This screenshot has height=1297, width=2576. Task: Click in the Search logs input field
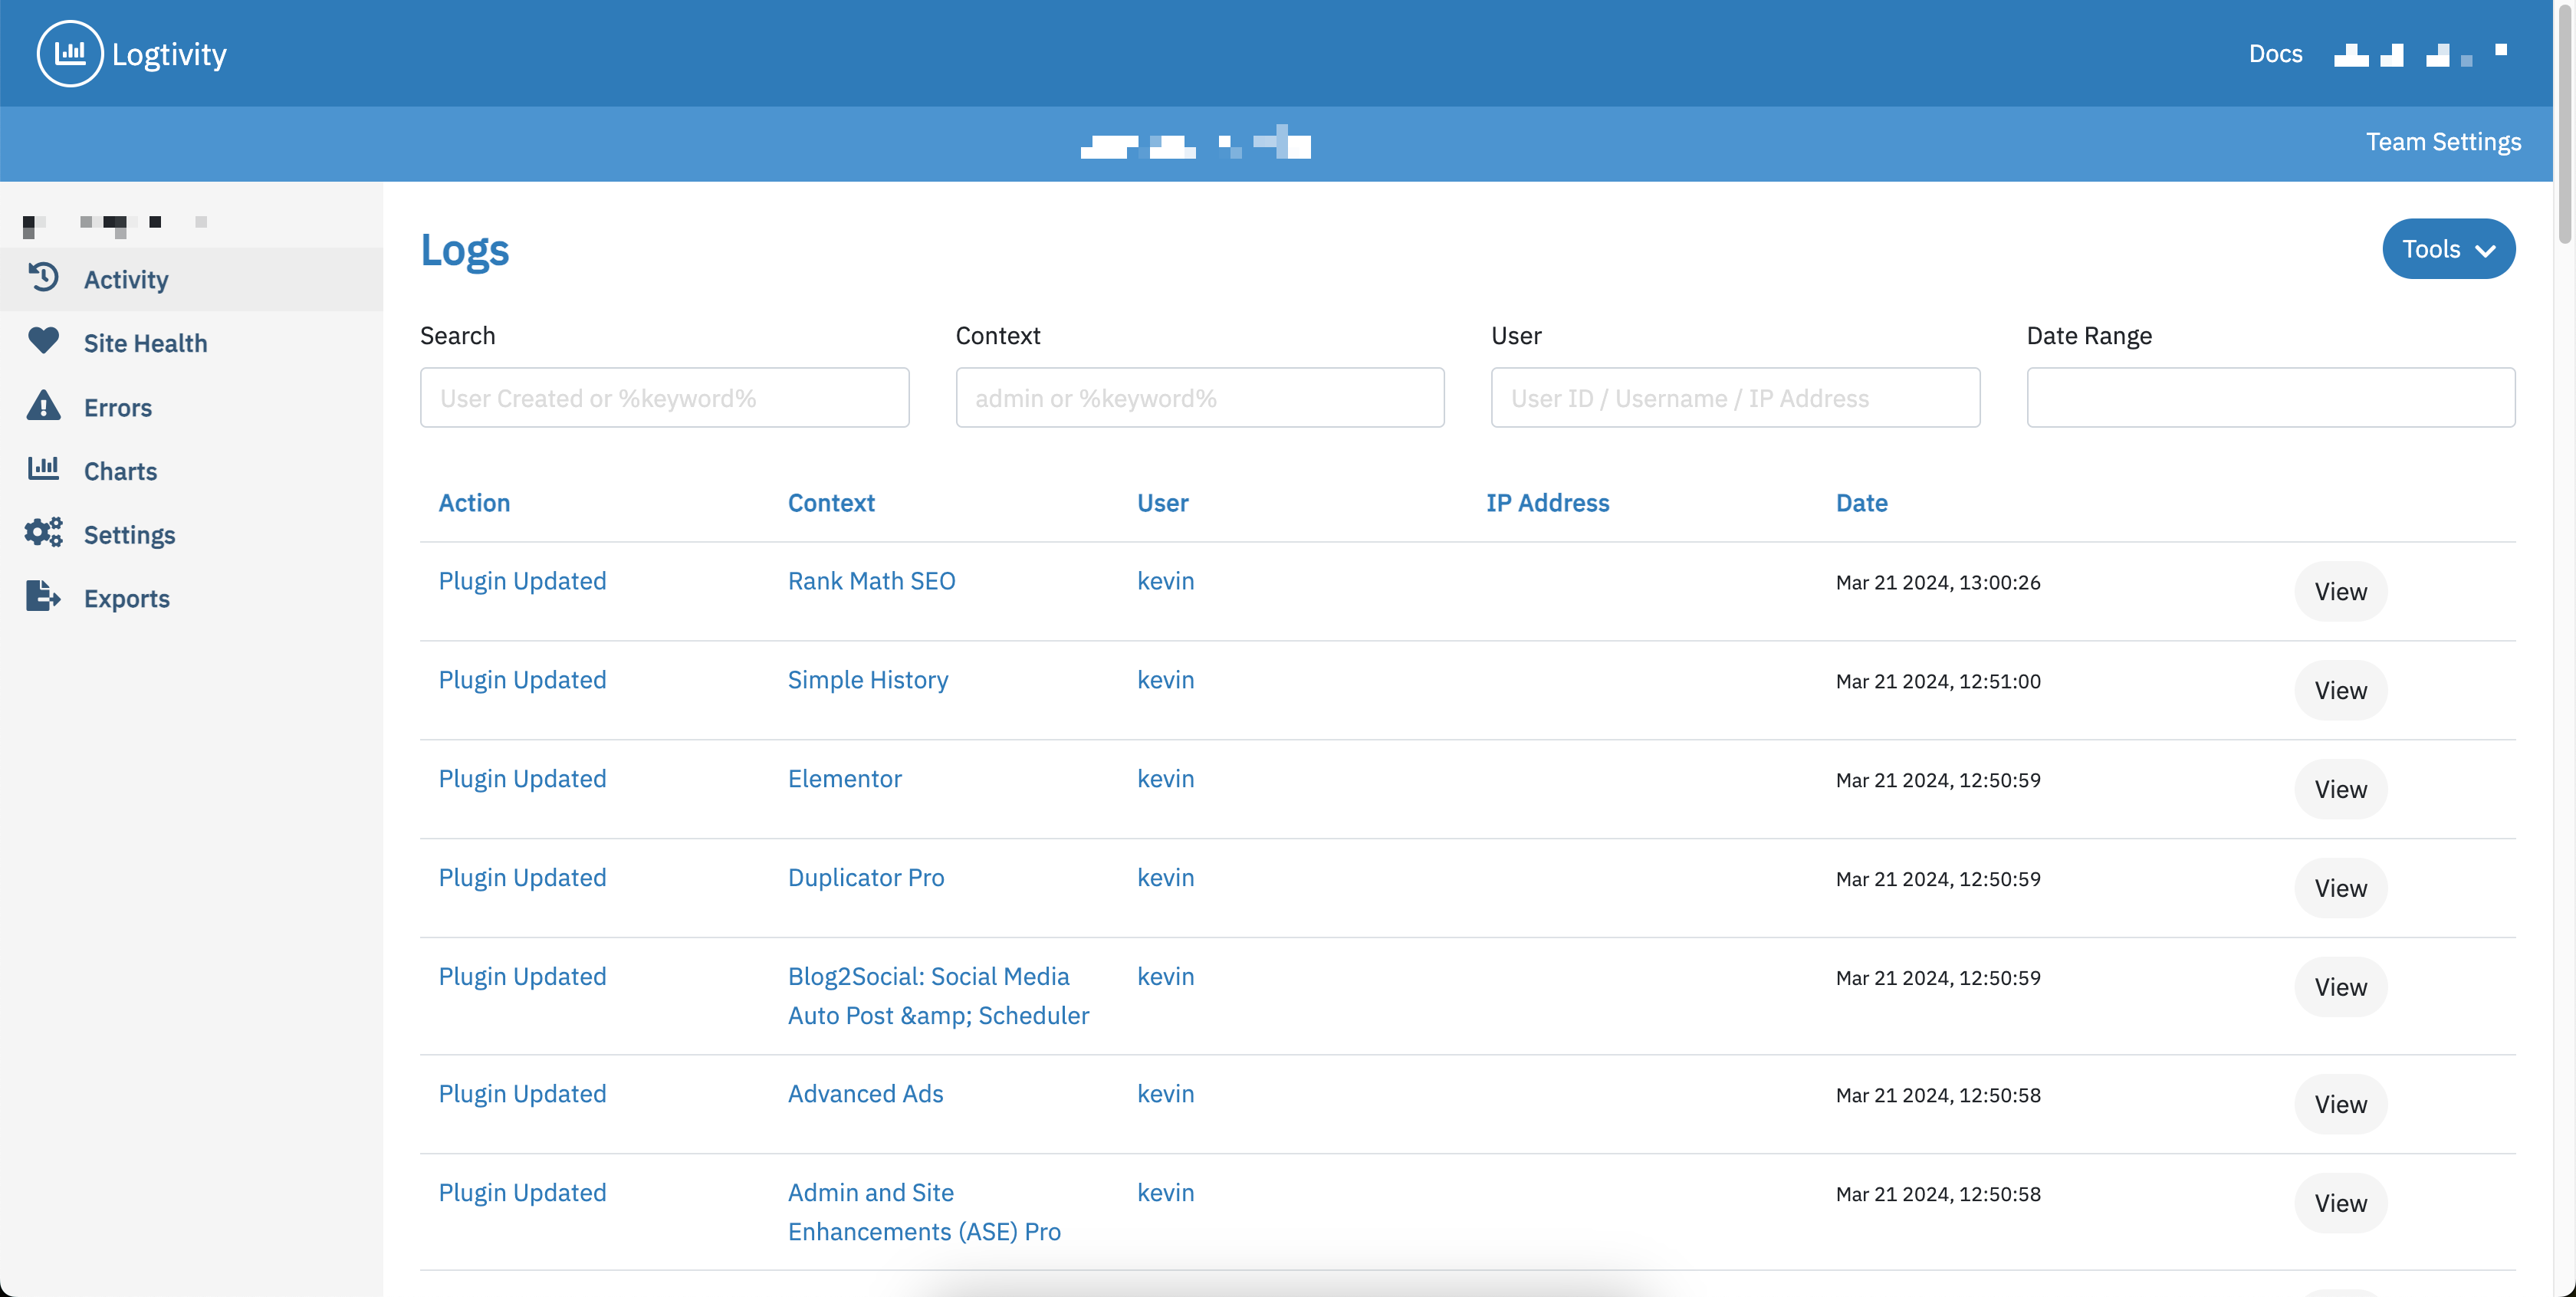664,397
